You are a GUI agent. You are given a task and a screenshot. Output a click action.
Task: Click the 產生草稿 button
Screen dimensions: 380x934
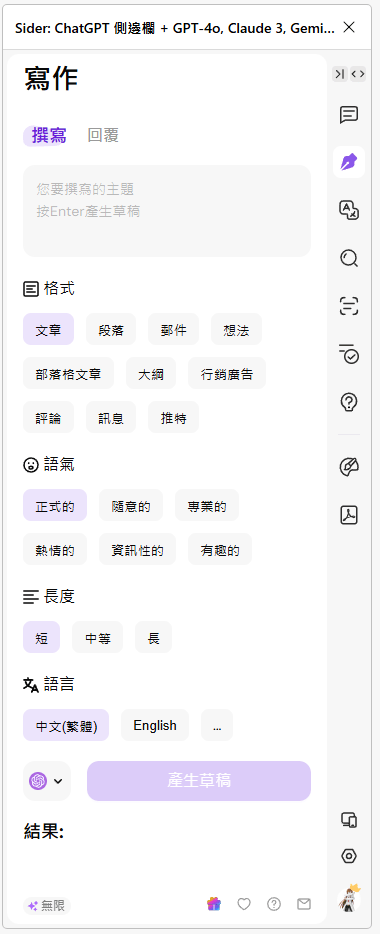tap(199, 780)
